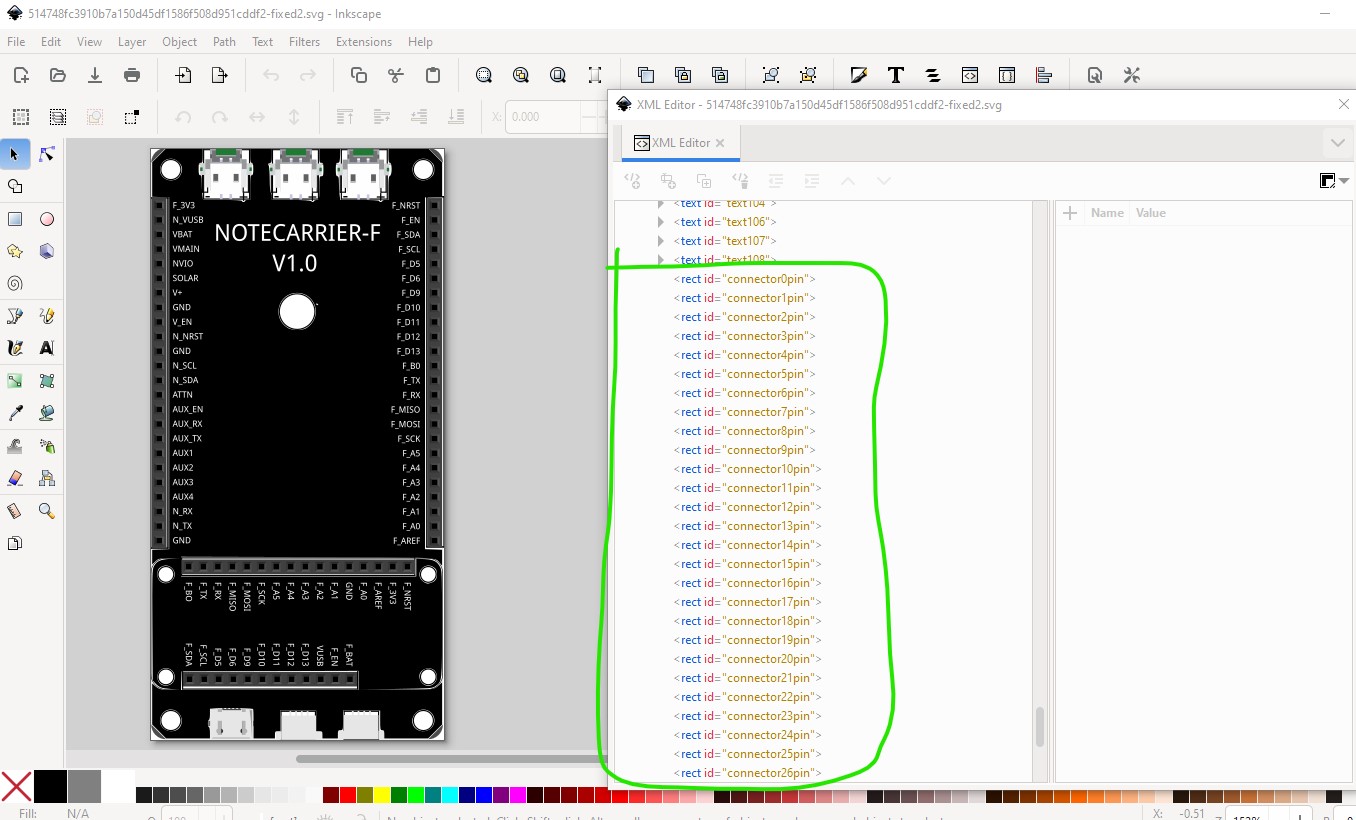This screenshot has height=820, width=1356.
Task: Select the Calligraphy tool
Action: 15,348
